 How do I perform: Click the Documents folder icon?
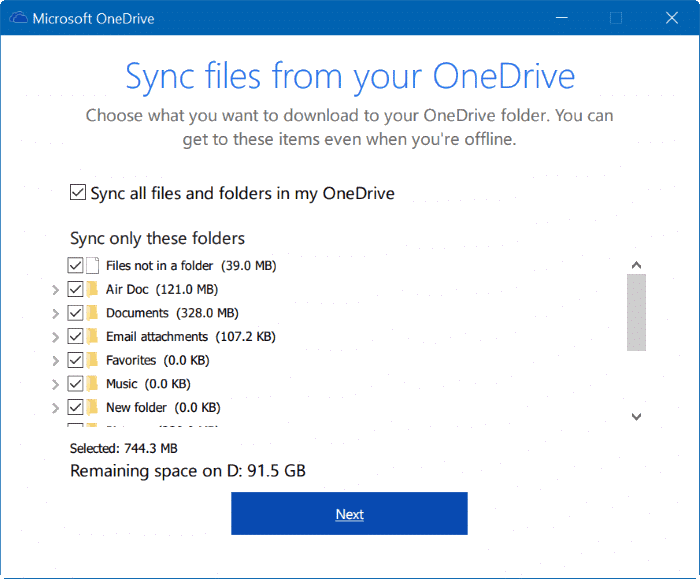pyautogui.click(x=92, y=312)
